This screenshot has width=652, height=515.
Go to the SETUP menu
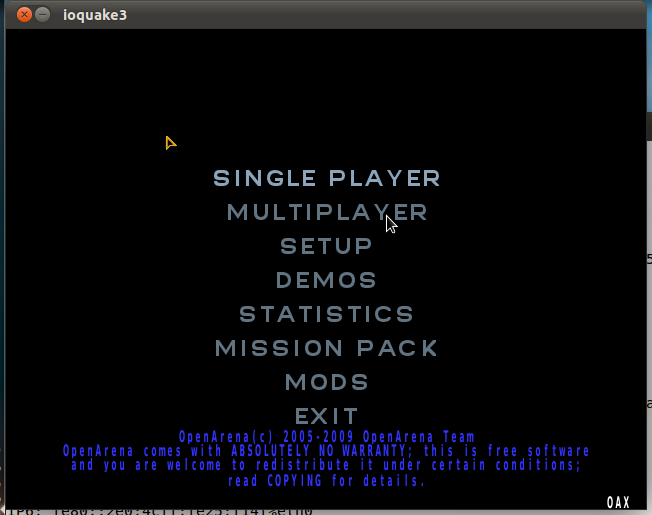point(326,246)
